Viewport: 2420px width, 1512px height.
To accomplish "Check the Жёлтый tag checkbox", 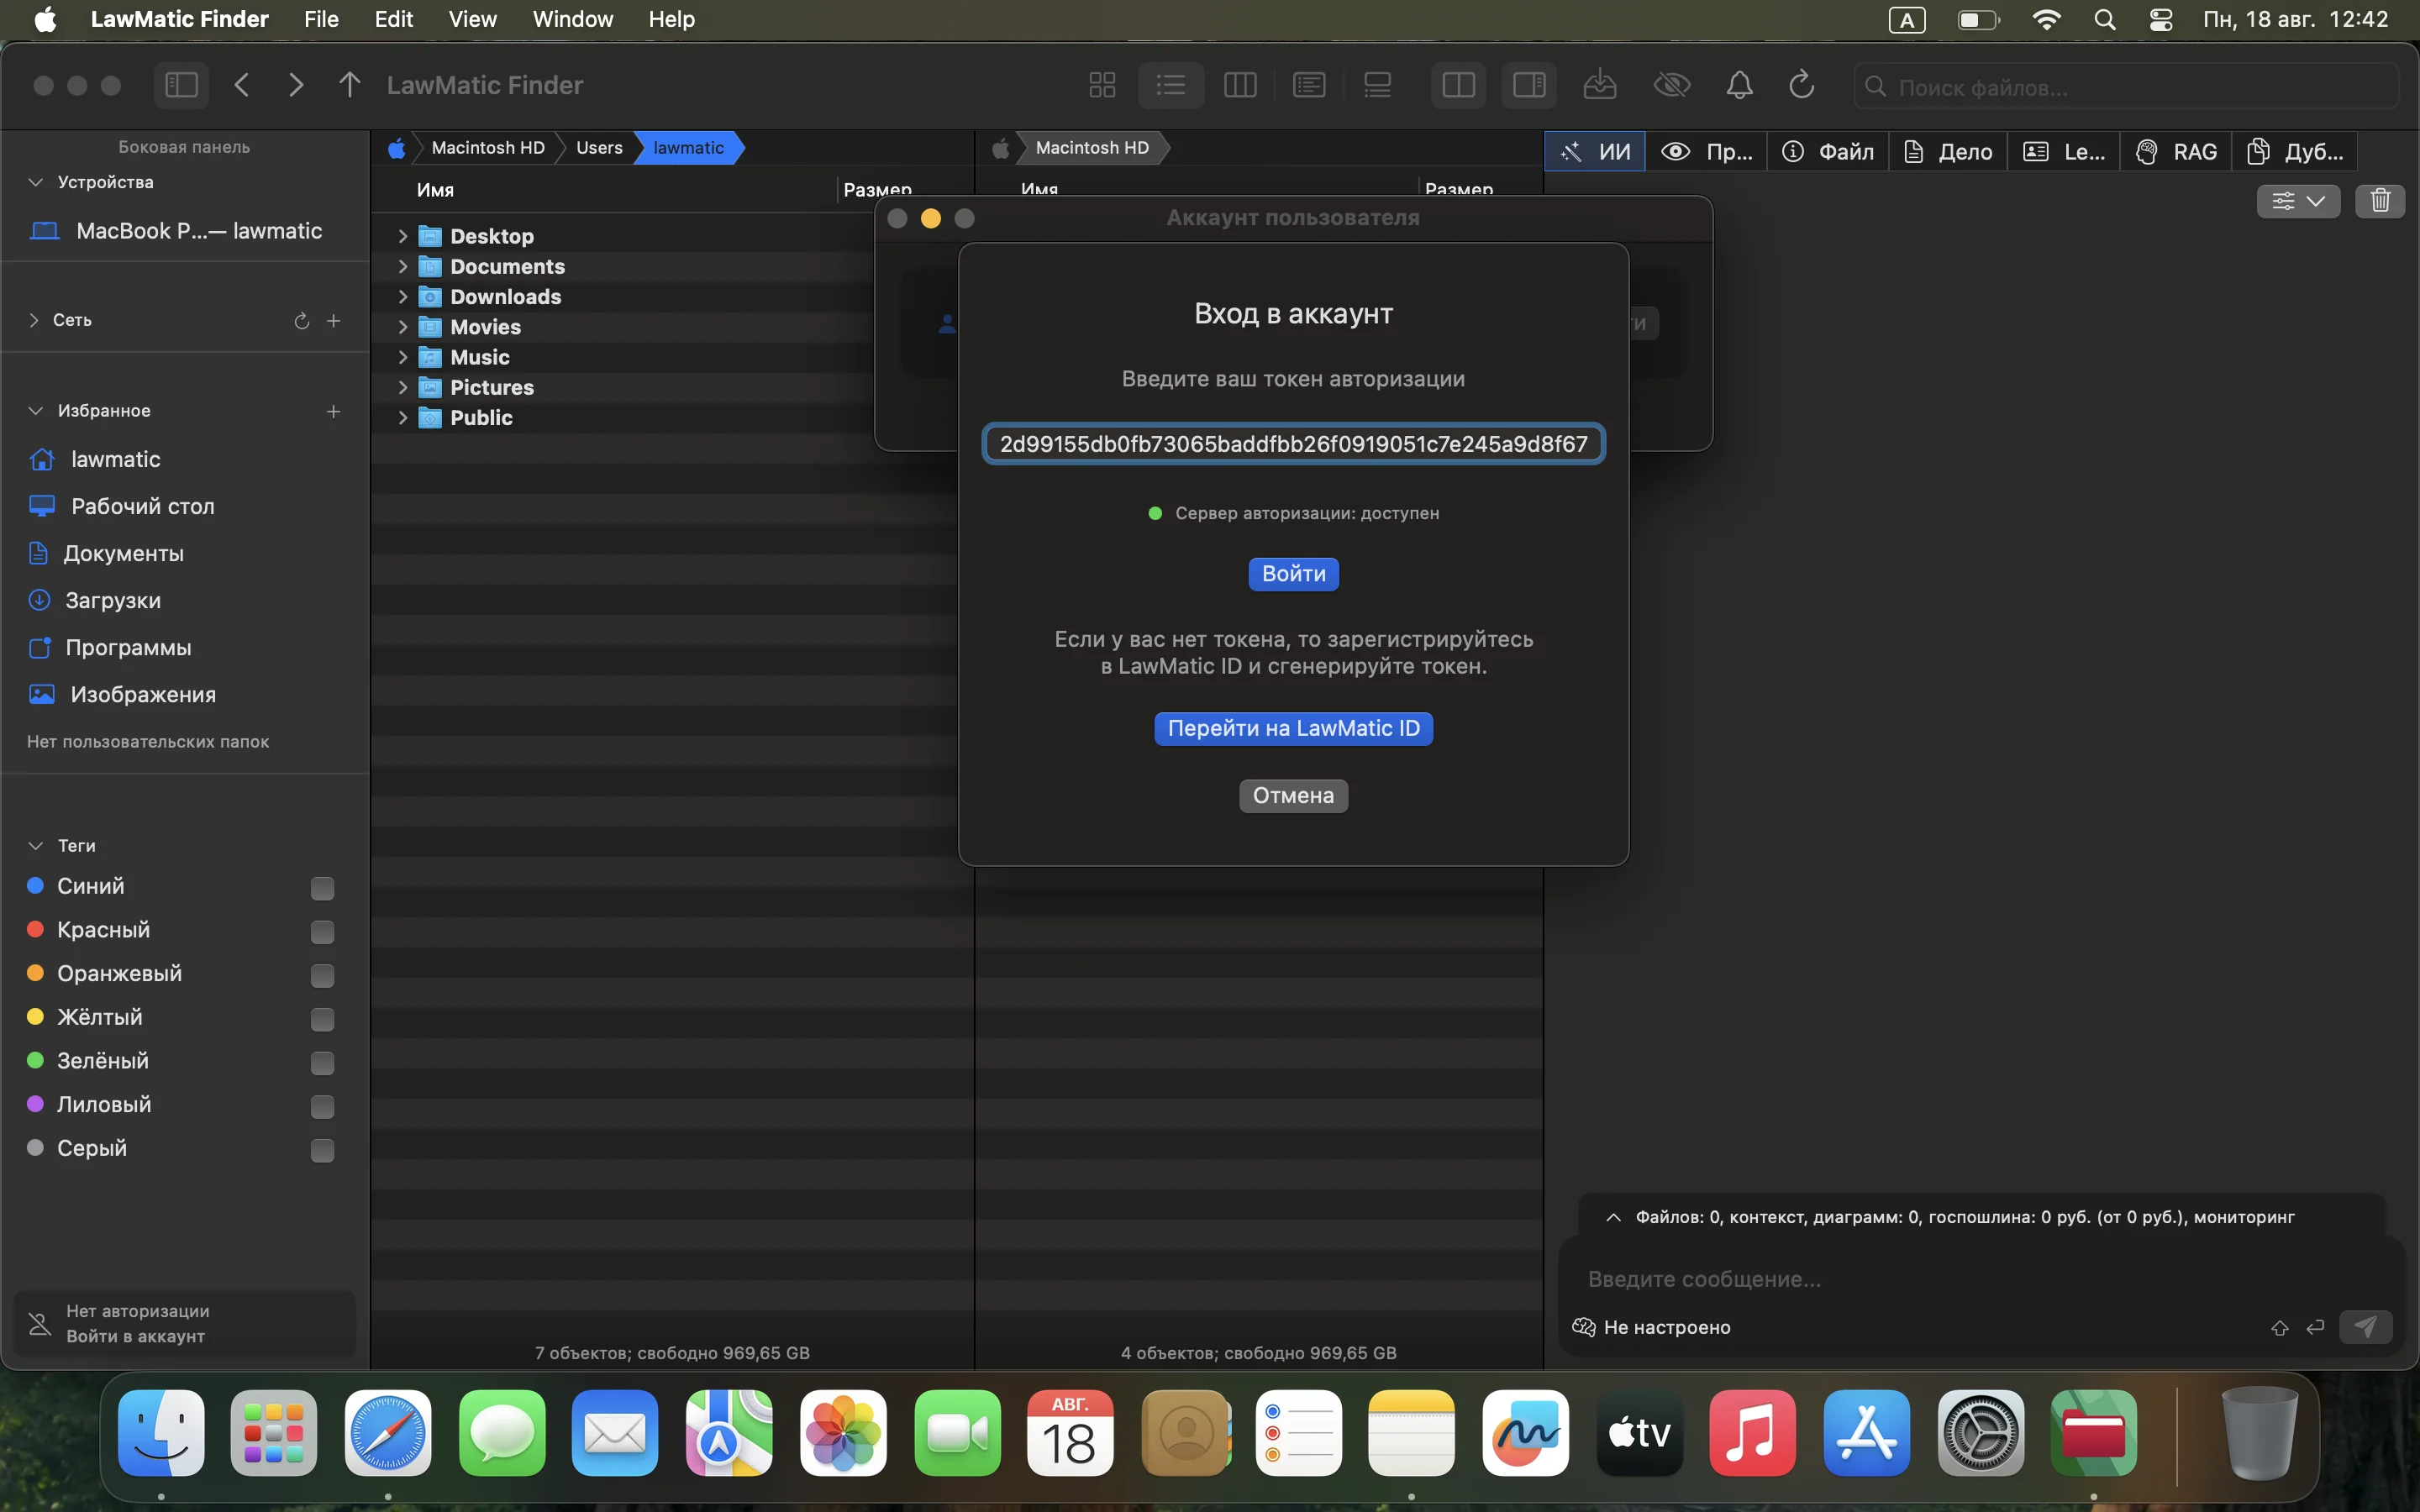I will (x=322, y=1019).
